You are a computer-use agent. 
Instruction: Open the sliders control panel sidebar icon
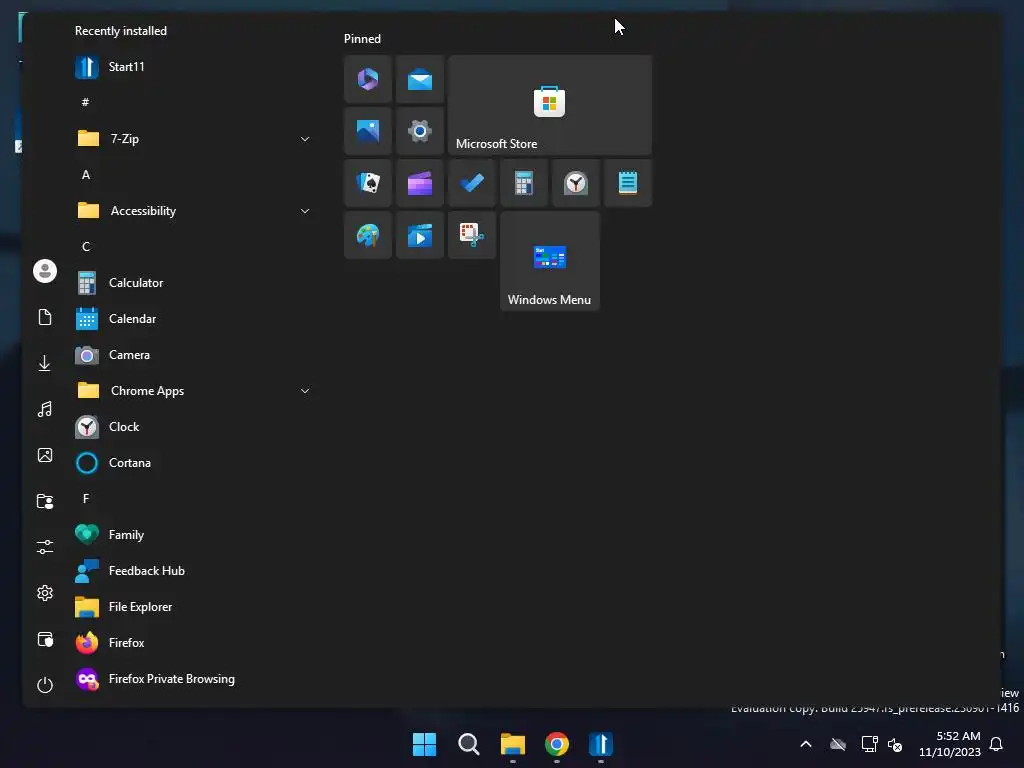click(45, 547)
